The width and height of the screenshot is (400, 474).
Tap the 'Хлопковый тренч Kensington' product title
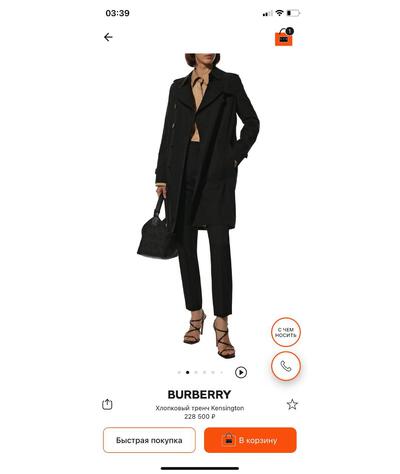point(199,408)
